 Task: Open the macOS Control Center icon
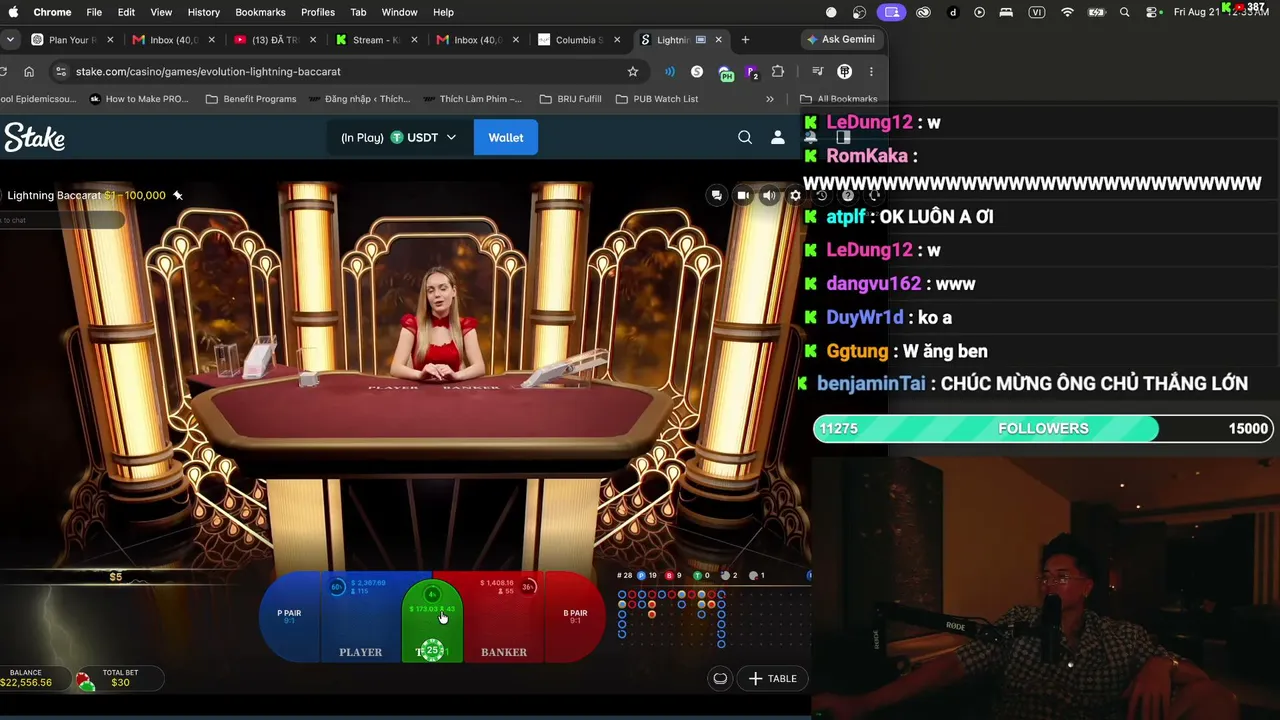pyautogui.click(x=1153, y=12)
